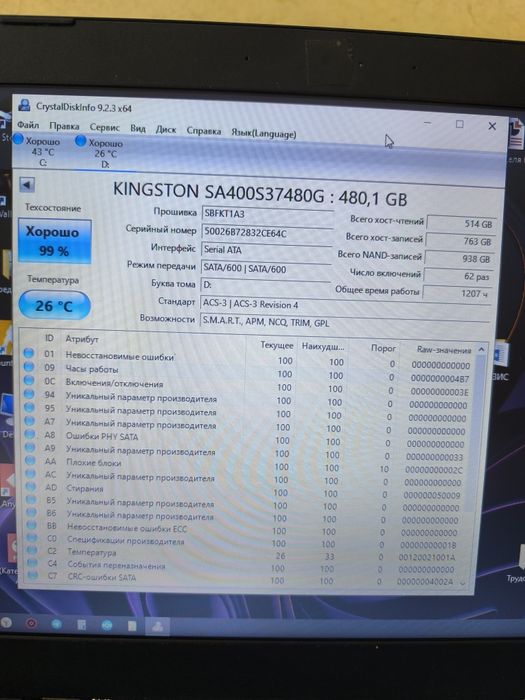The height and width of the screenshot is (700, 525).
Task: Click the total host reads value 514 GB
Action: [x=460, y=224]
